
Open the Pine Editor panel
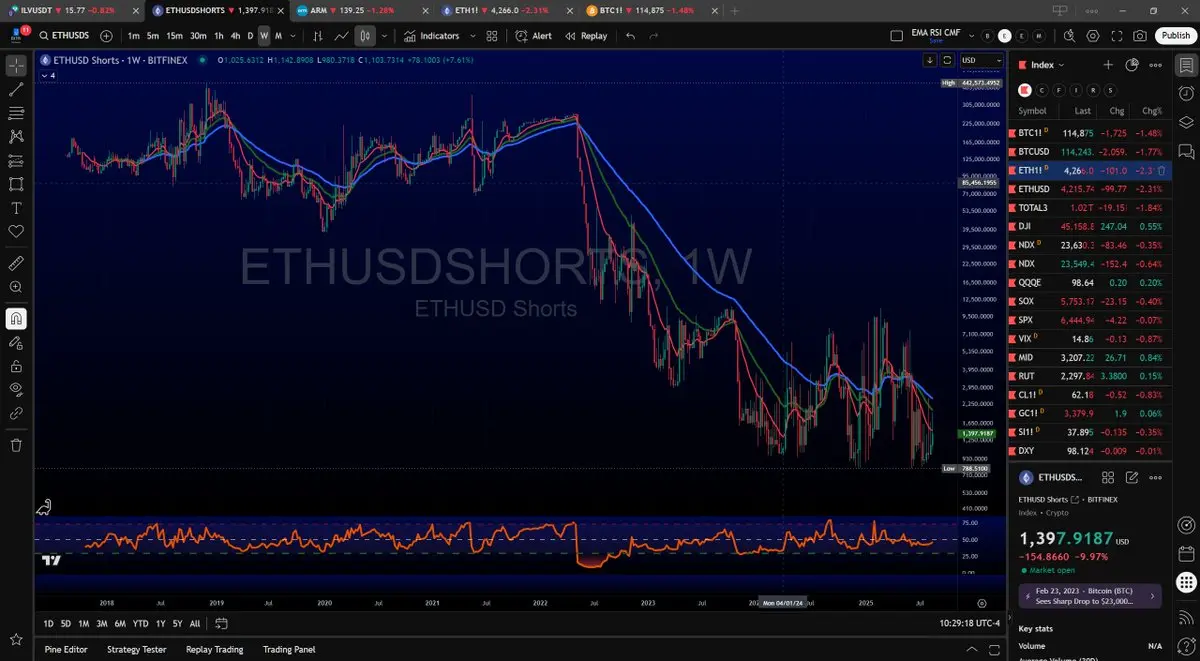[x=66, y=649]
